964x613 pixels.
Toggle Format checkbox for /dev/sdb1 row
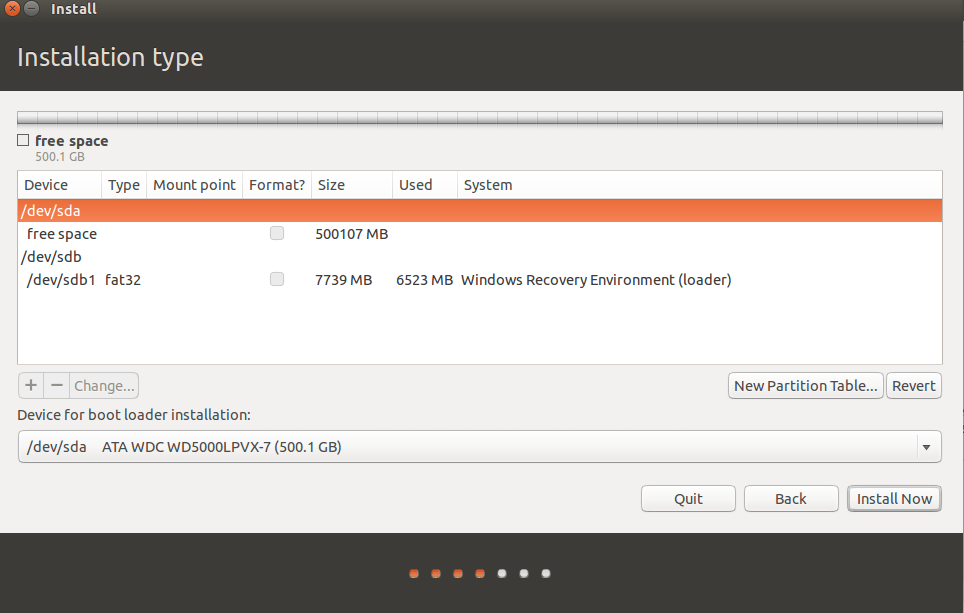277,280
